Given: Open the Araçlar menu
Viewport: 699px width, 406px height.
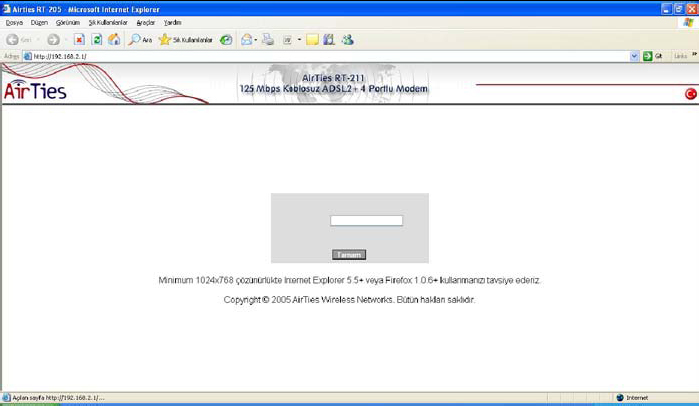Looking at the screenshot, I should click(146, 22).
